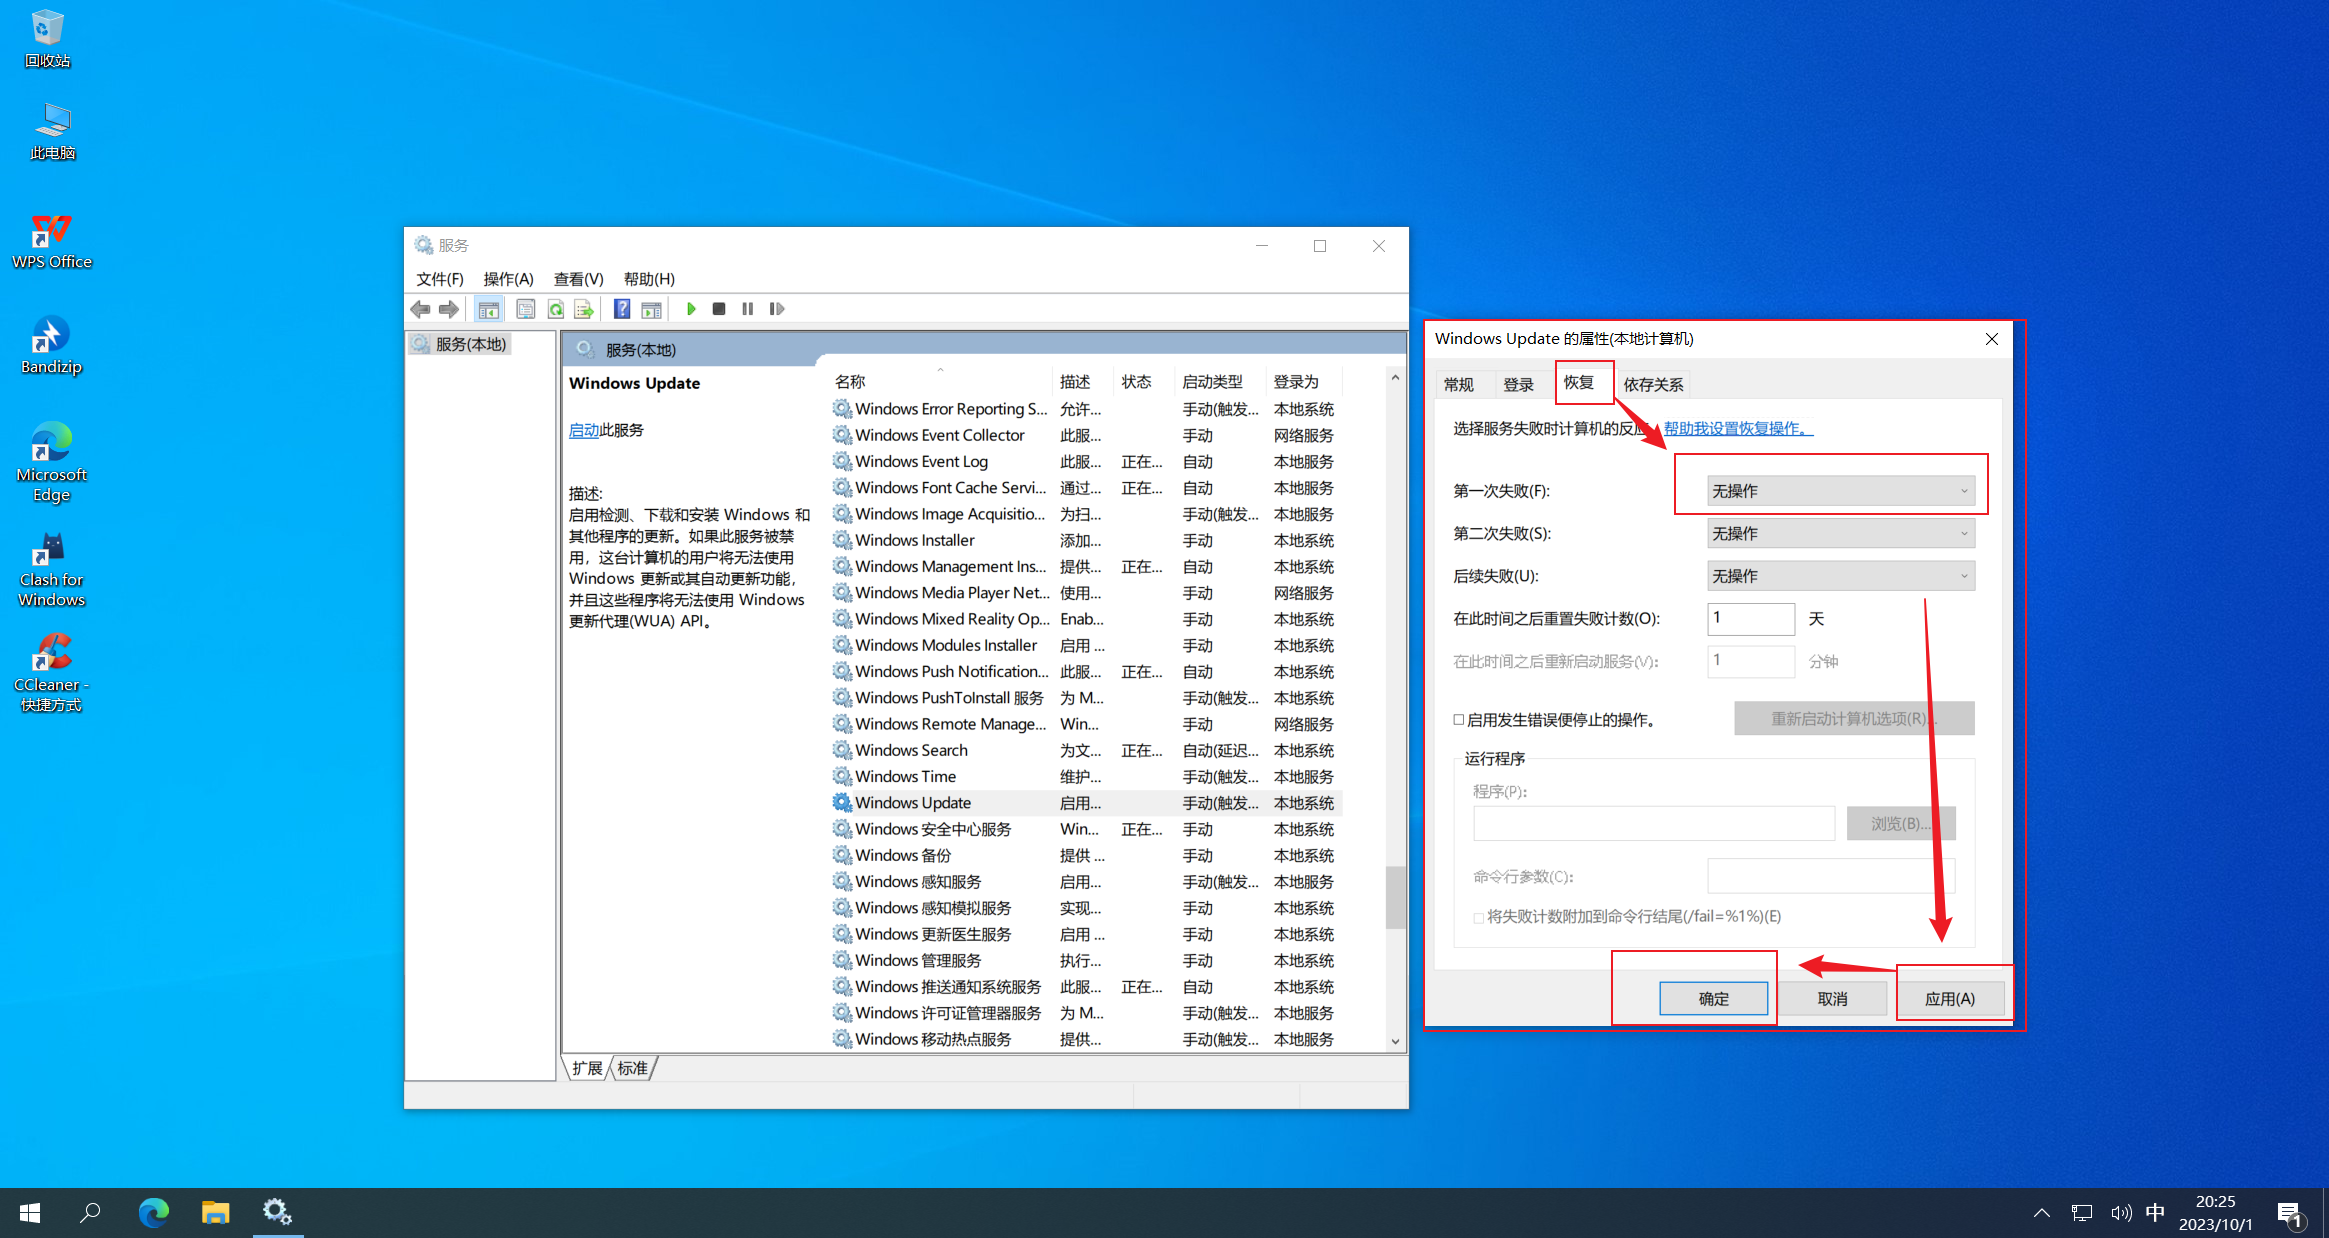The height and width of the screenshot is (1238, 2329).
Task: Click the Refresh toolbar icon in Services
Action: [555, 309]
